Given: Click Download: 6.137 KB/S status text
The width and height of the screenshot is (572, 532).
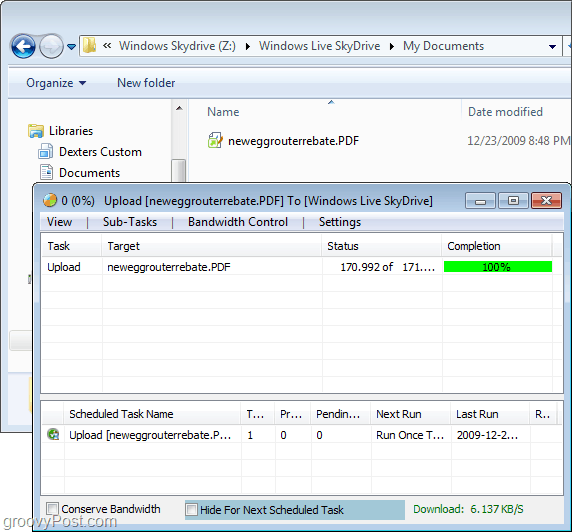Looking at the screenshot, I should tap(468, 509).
